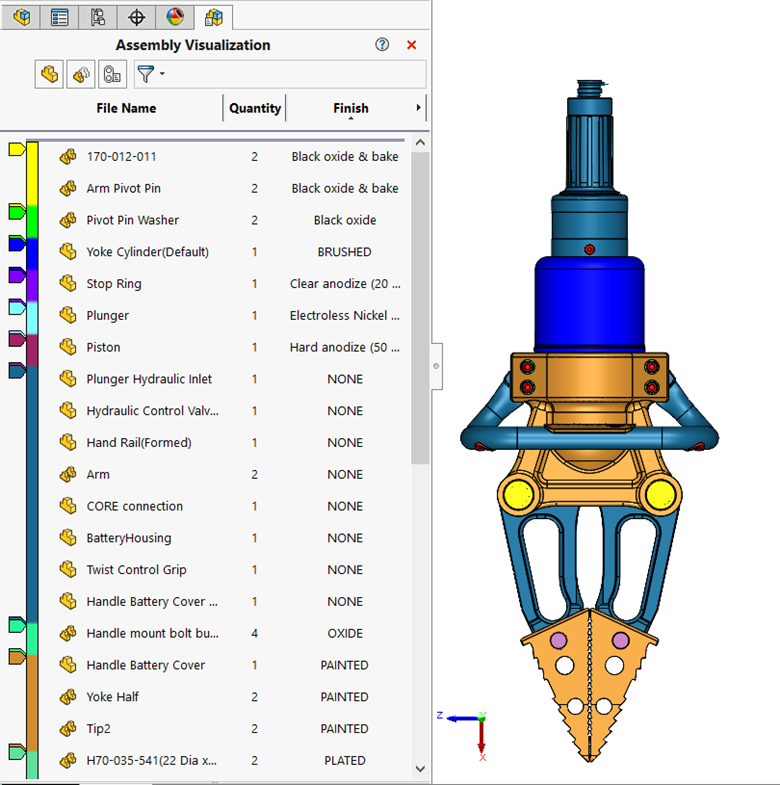Click the CORE connection part icon

[68, 506]
